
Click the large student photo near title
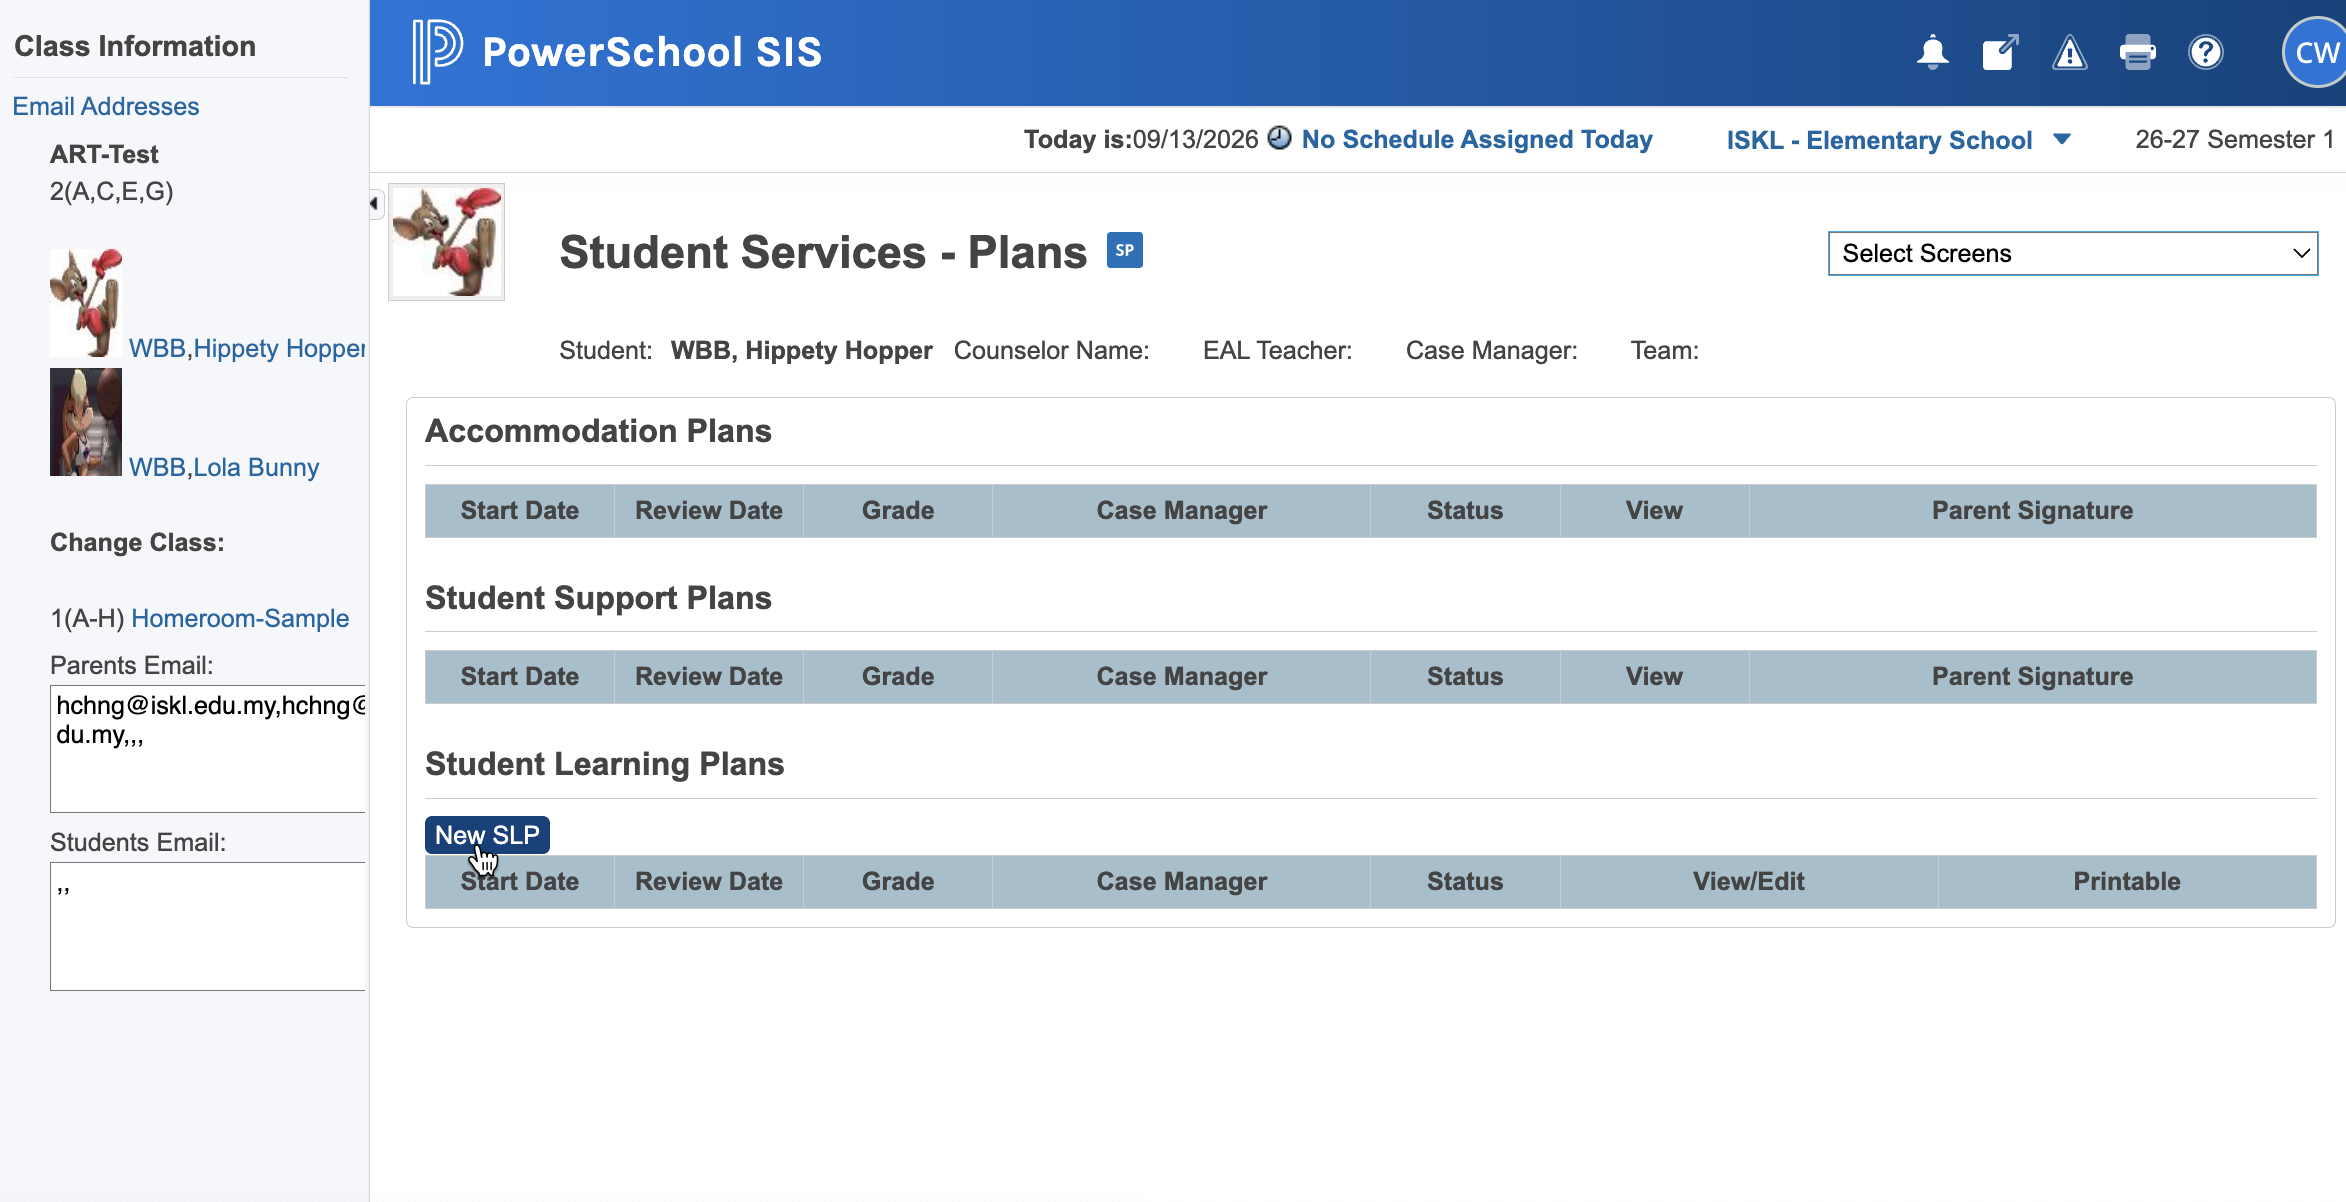(446, 242)
